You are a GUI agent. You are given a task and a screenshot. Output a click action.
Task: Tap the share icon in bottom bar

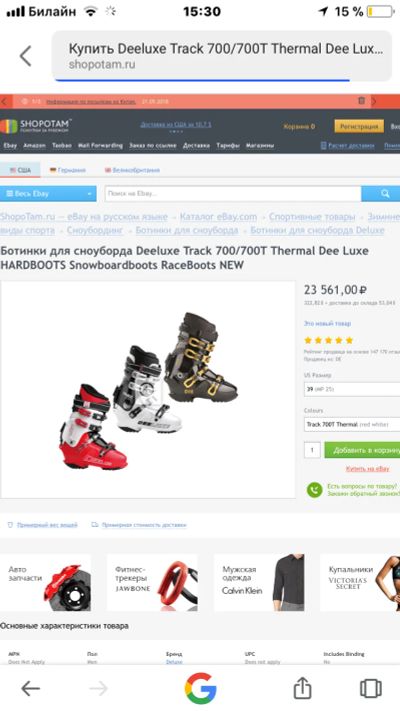click(x=302, y=688)
